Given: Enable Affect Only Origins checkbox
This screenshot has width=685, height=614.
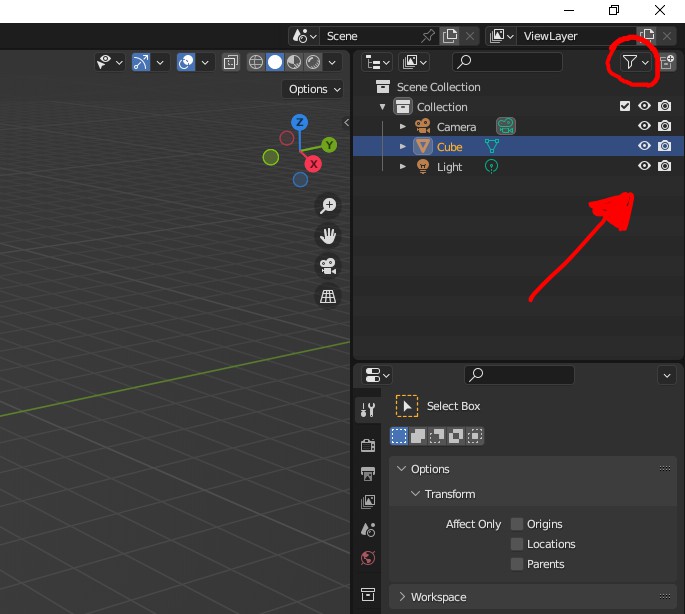Looking at the screenshot, I should click(517, 524).
